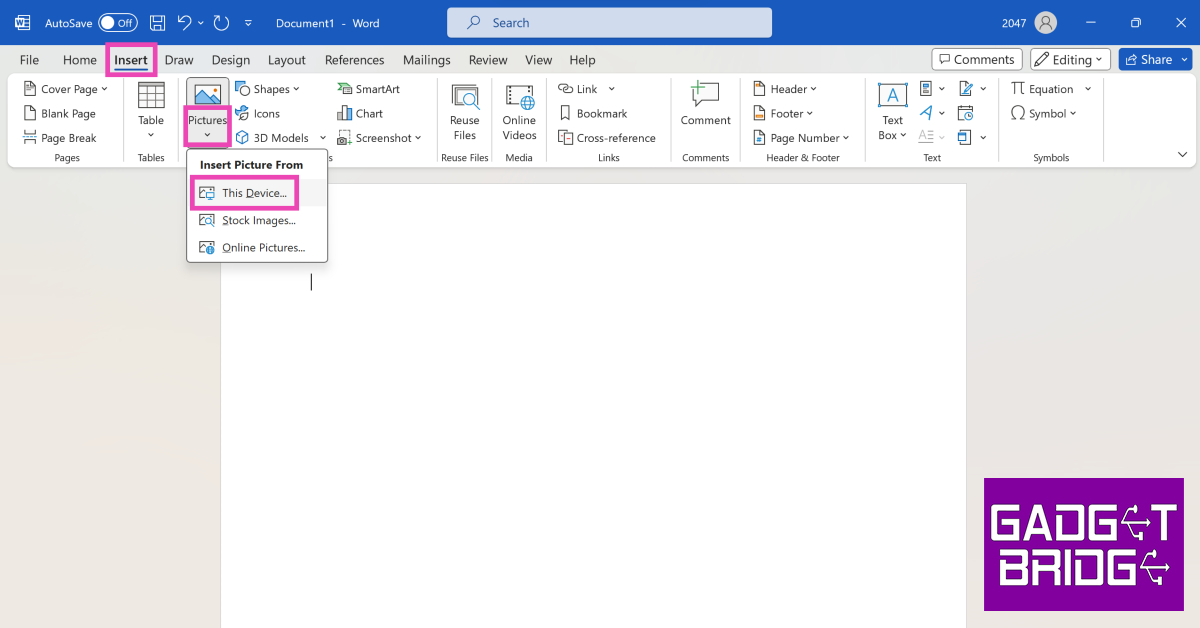Click the Comments button

pos(977,60)
